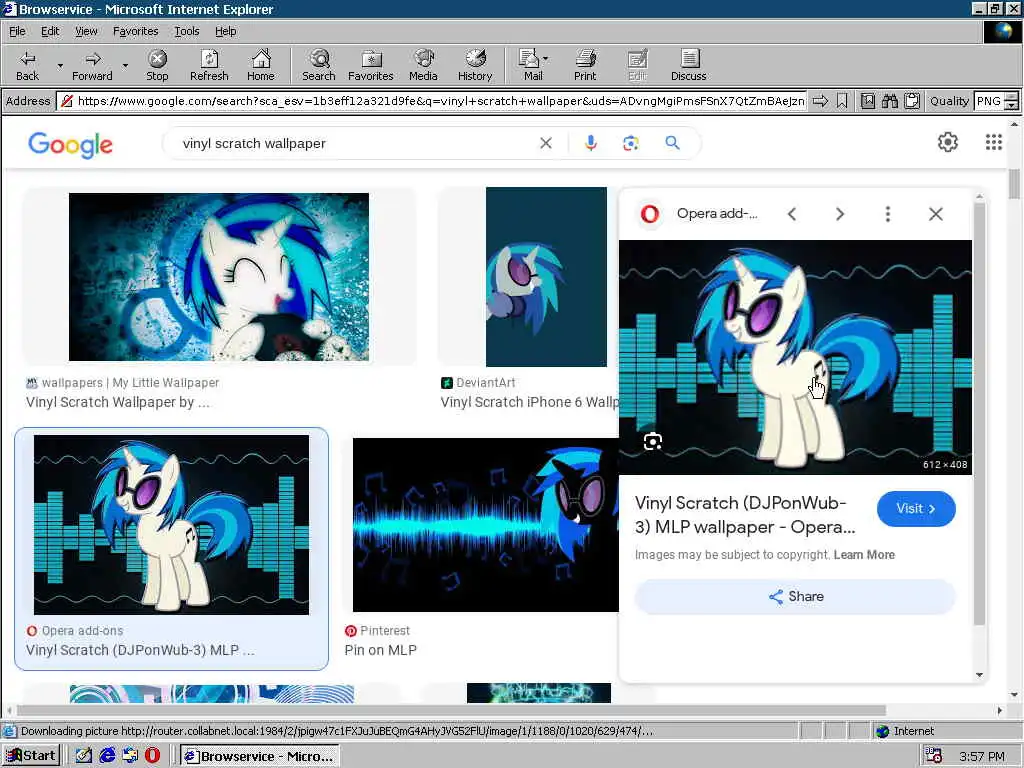Click the Back toolbar button
The height and width of the screenshot is (768, 1024).
pyautogui.click(x=27, y=65)
